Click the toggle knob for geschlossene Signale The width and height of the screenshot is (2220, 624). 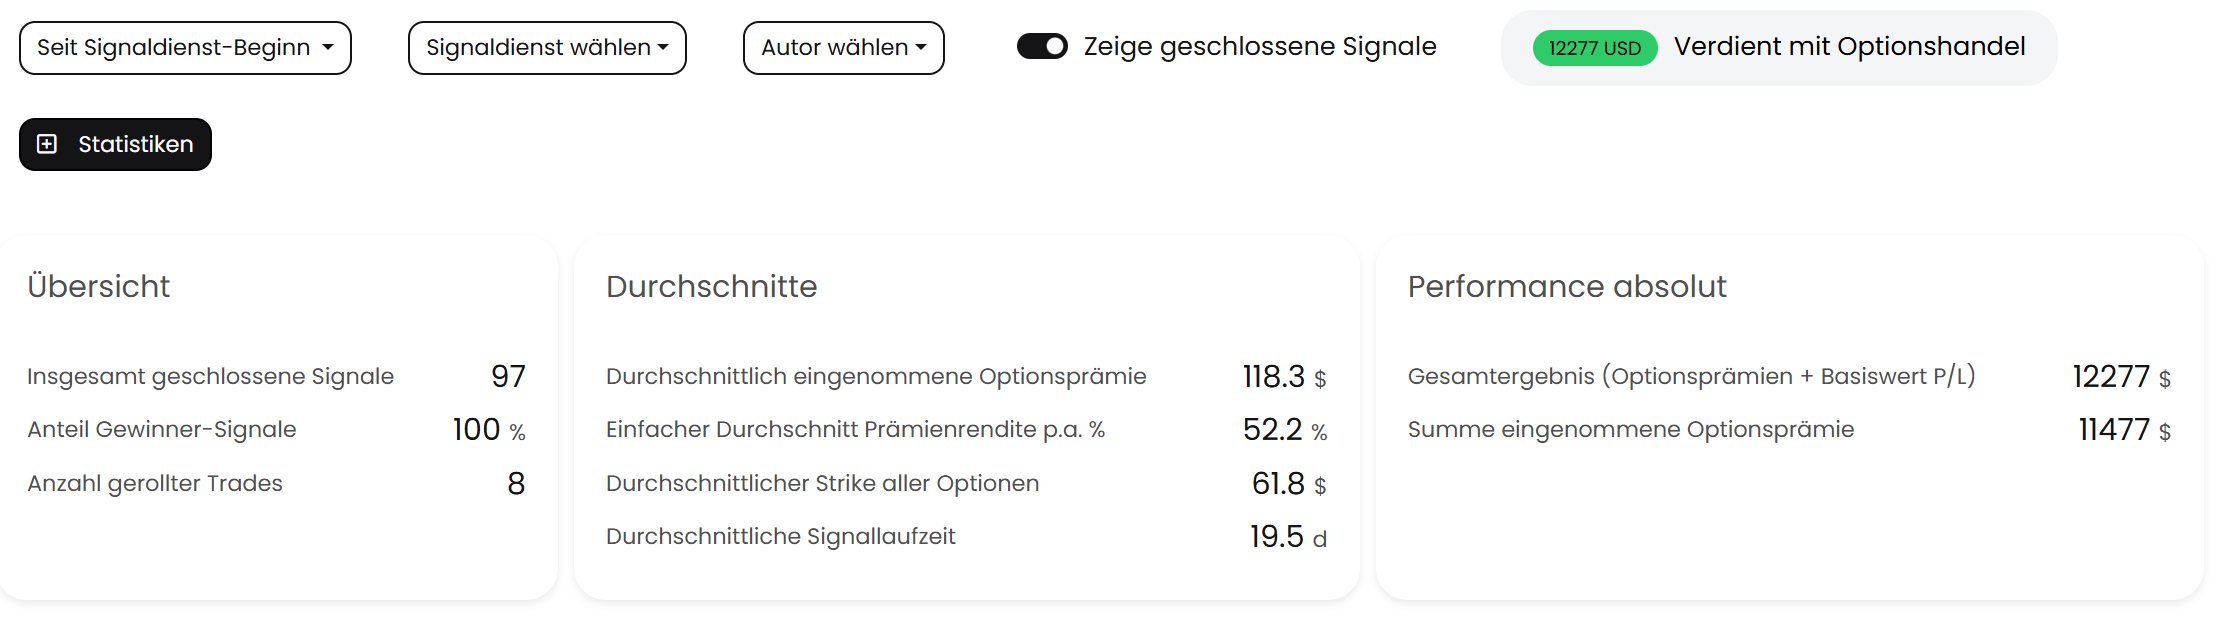(1054, 45)
